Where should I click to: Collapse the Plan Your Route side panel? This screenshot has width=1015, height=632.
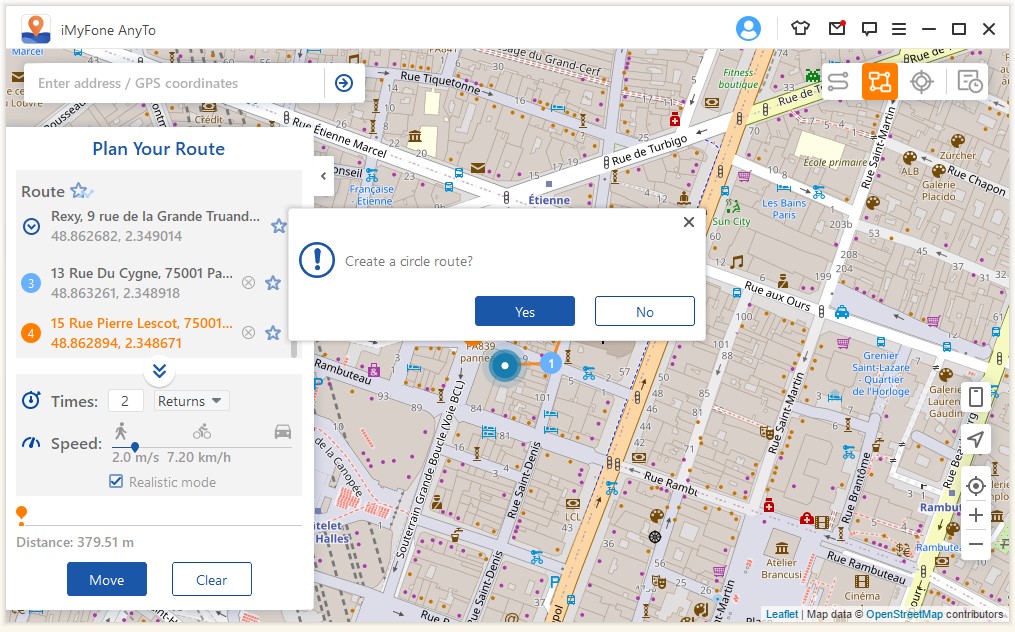[x=323, y=176]
